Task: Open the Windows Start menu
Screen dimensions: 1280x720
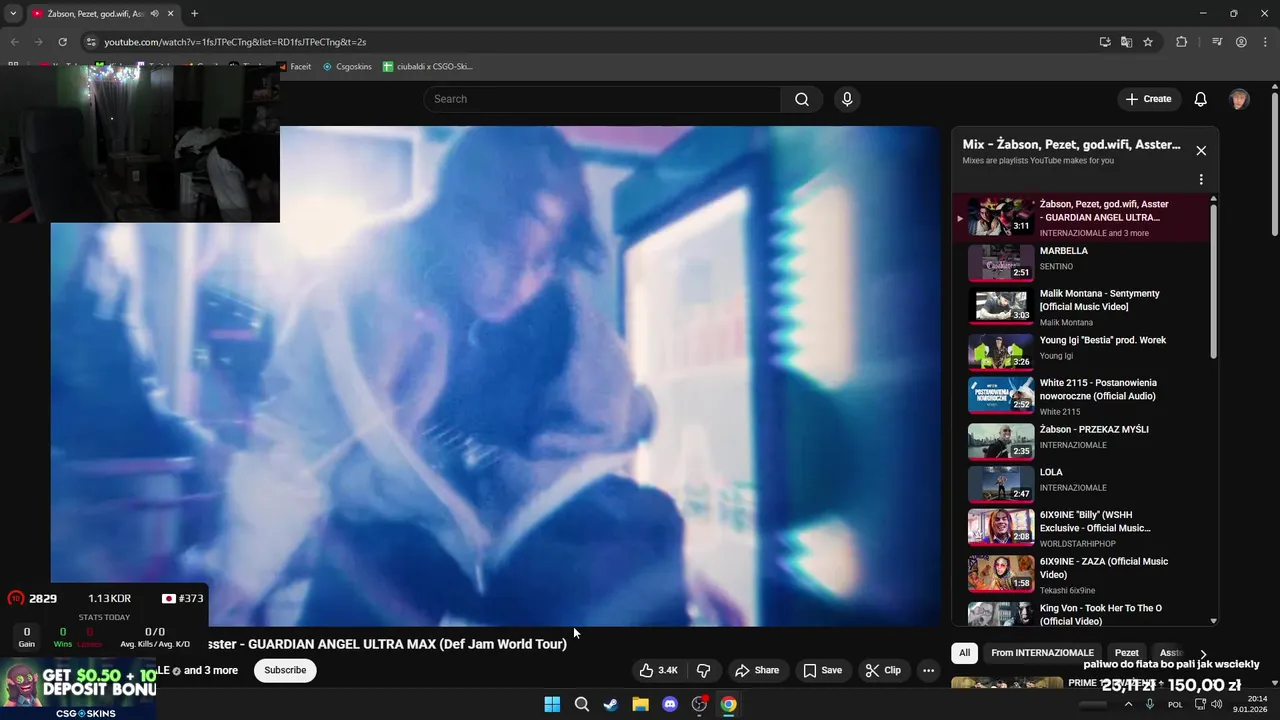Action: click(x=552, y=704)
